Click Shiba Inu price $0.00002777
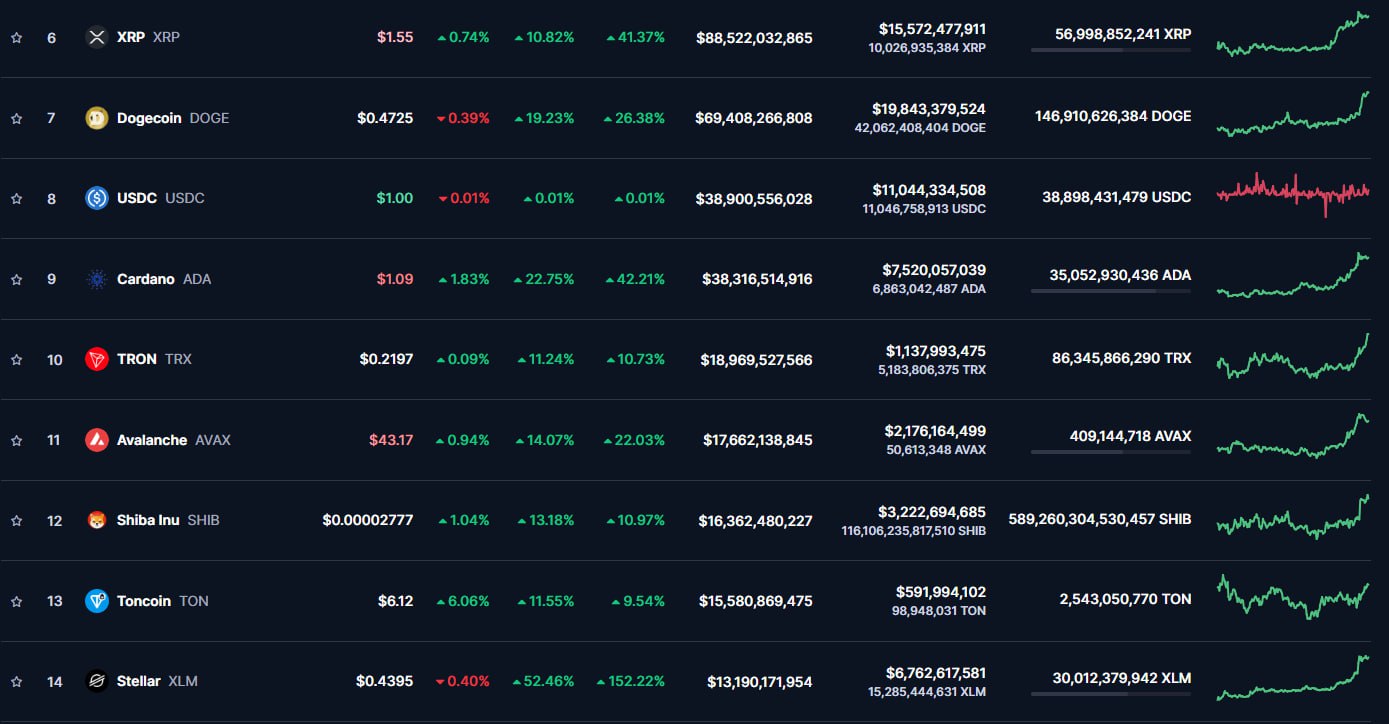Screen dimensions: 1389x724 click(368, 520)
